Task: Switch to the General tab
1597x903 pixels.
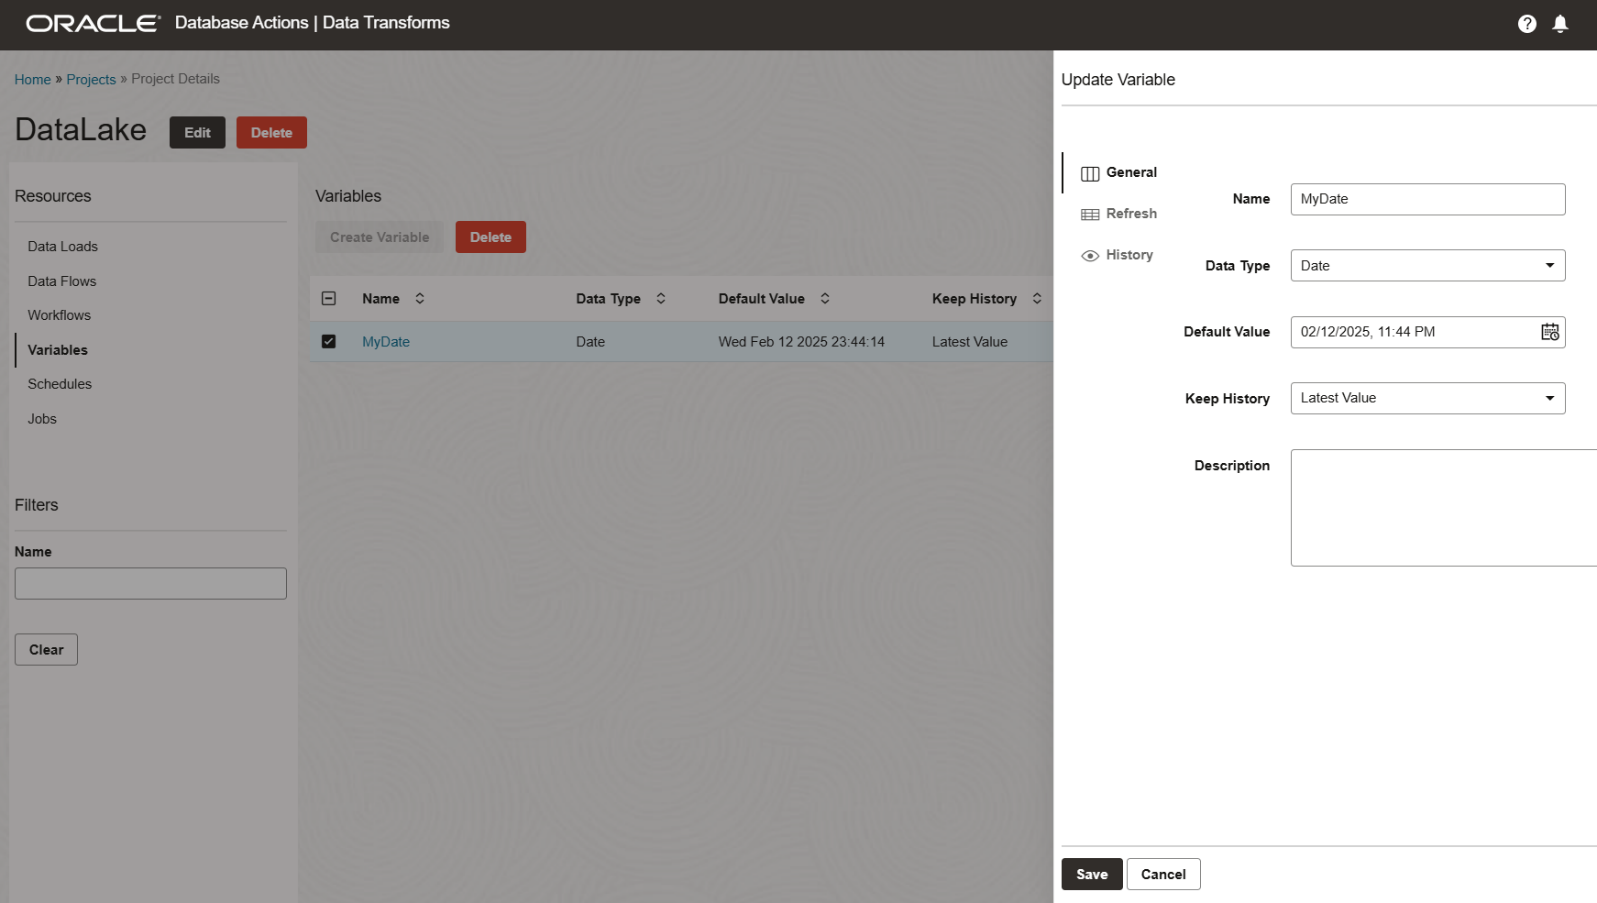Action: click(1119, 172)
